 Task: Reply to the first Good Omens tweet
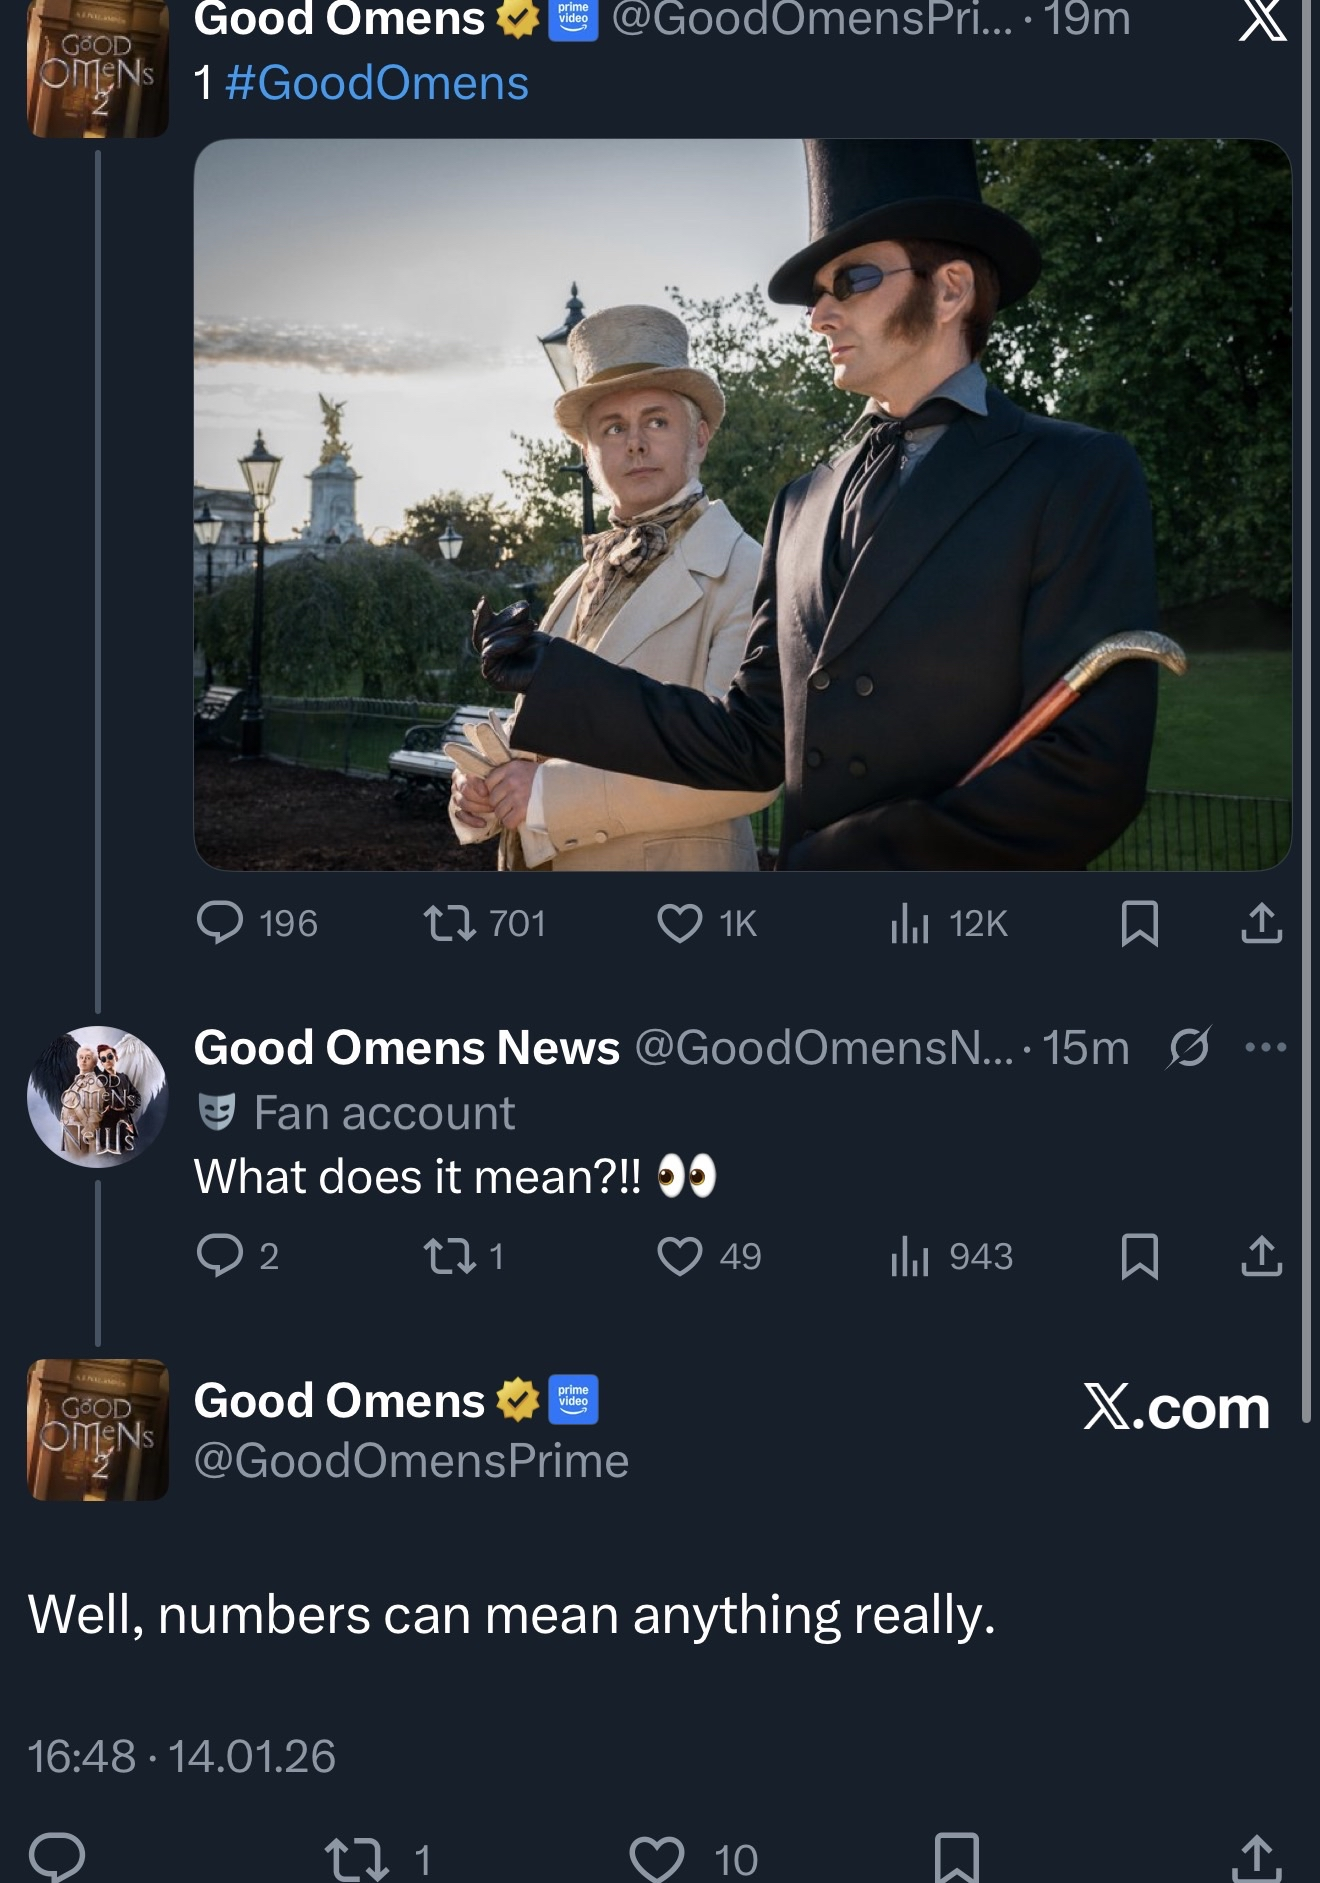220,923
